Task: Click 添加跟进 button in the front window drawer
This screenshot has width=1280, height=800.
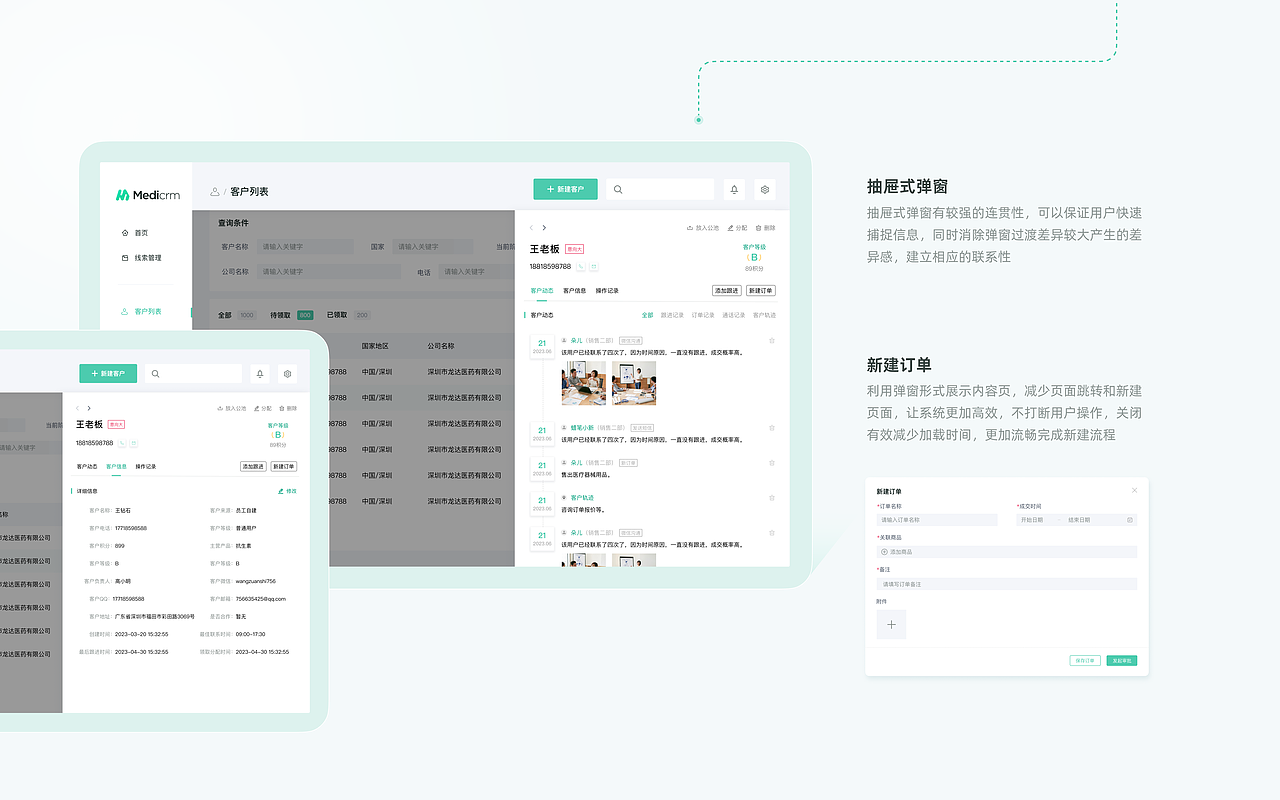Action: click(253, 466)
